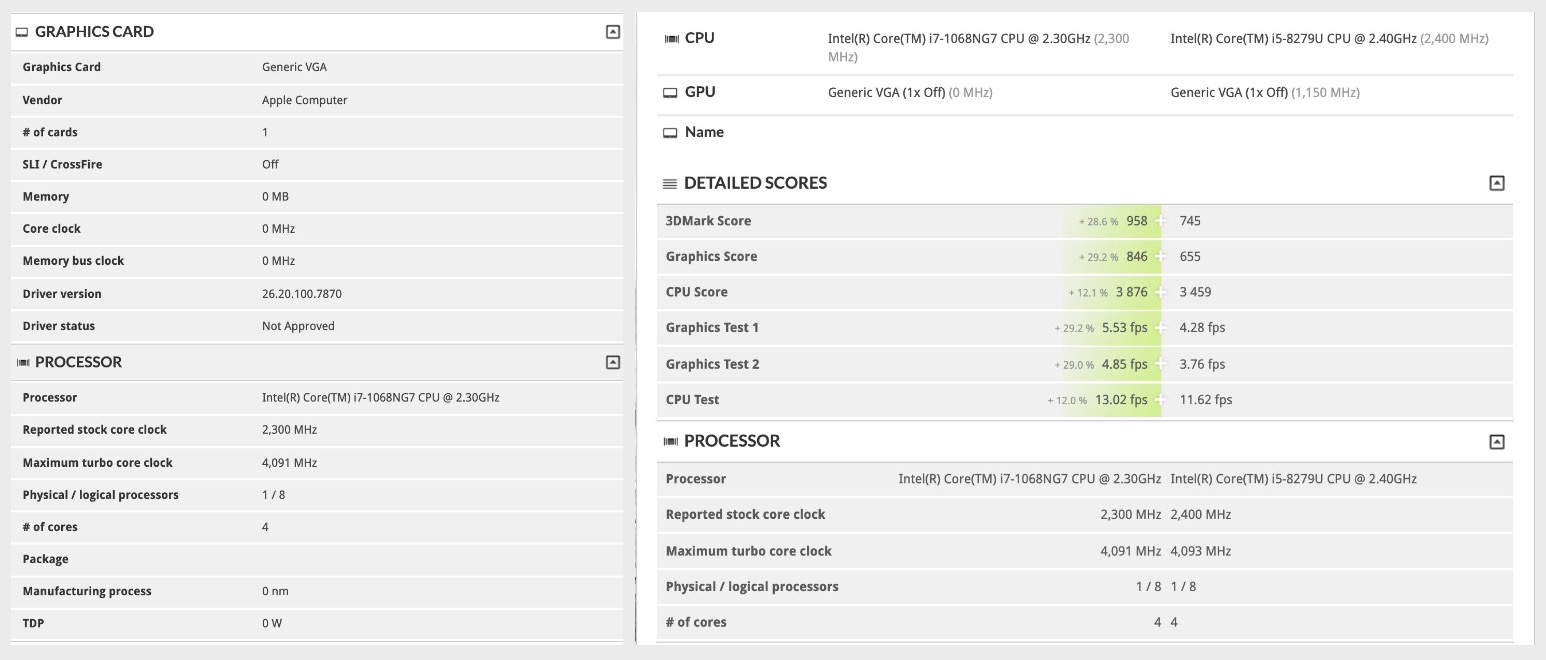The image size is (1546, 660).
Task: Click the i5-8279U CPU name in comparison header
Action: pyautogui.click(x=1293, y=39)
